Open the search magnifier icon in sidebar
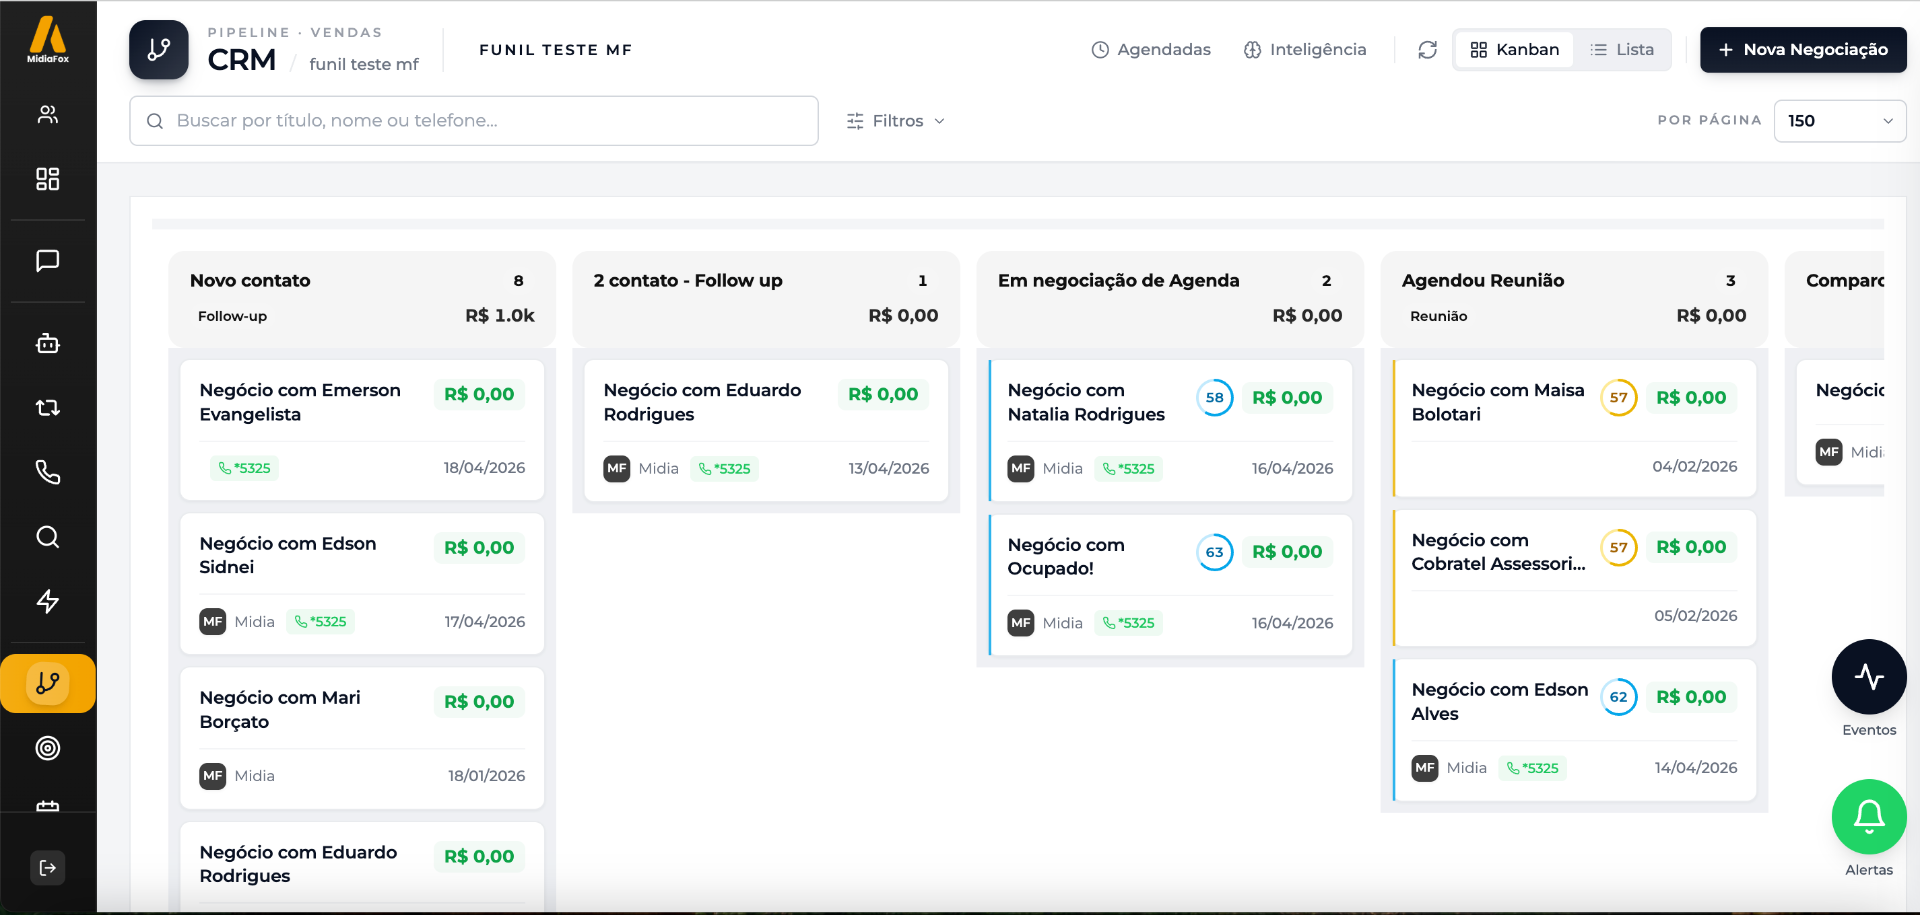Image resolution: width=1920 pixels, height=915 pixels. tap(48, 537)
